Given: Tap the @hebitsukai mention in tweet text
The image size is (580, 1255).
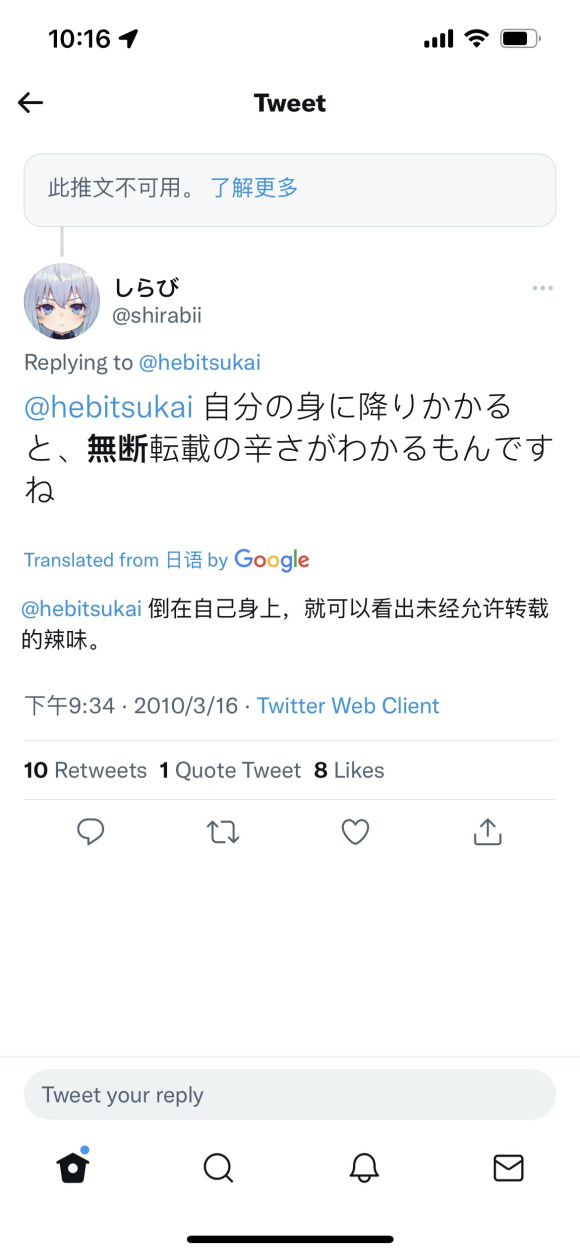Looking at the screenshot, I should click(107, 407).
